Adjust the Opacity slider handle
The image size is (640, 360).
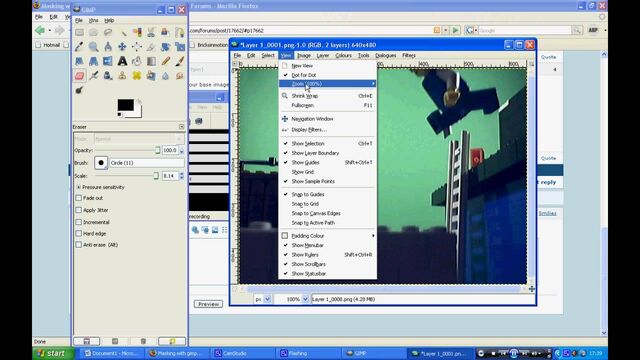coord(158,151)
